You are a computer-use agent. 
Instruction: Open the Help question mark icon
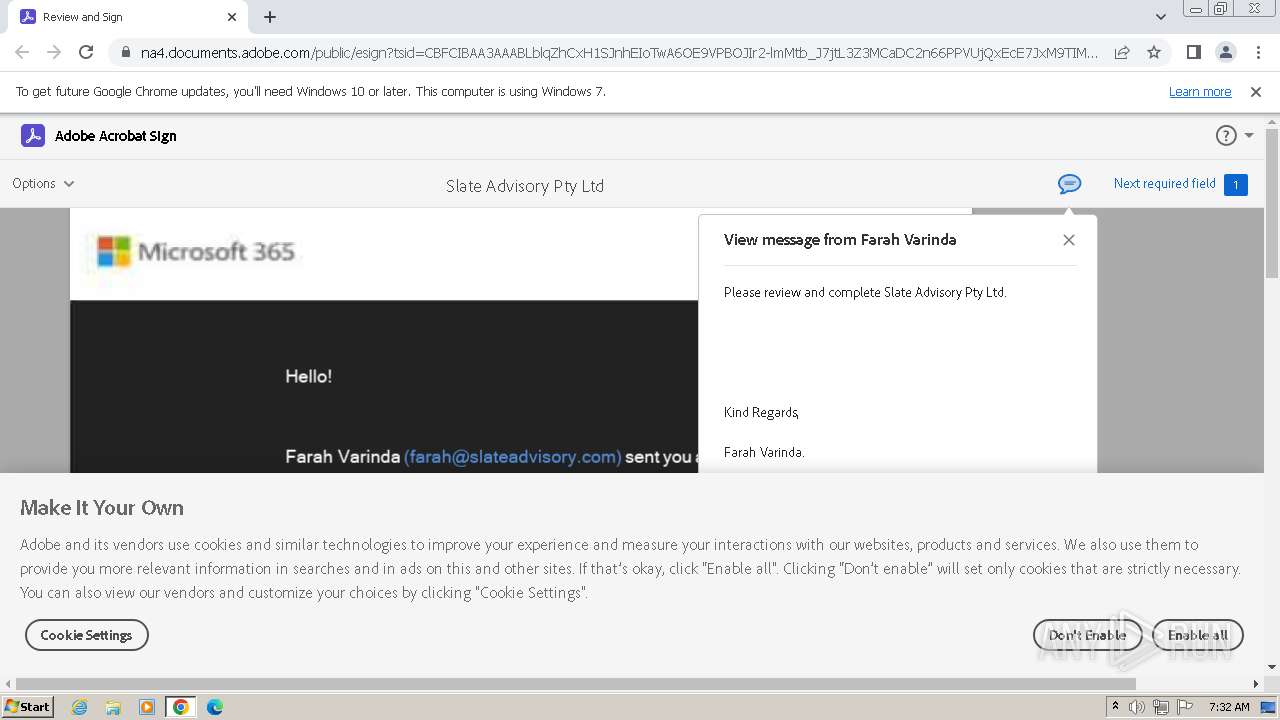[x=1226, y=136]
